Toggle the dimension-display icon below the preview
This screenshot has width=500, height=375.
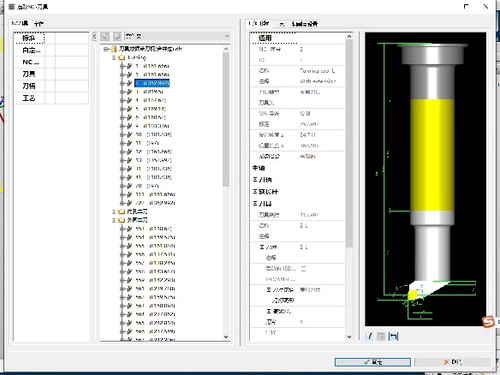393,336
